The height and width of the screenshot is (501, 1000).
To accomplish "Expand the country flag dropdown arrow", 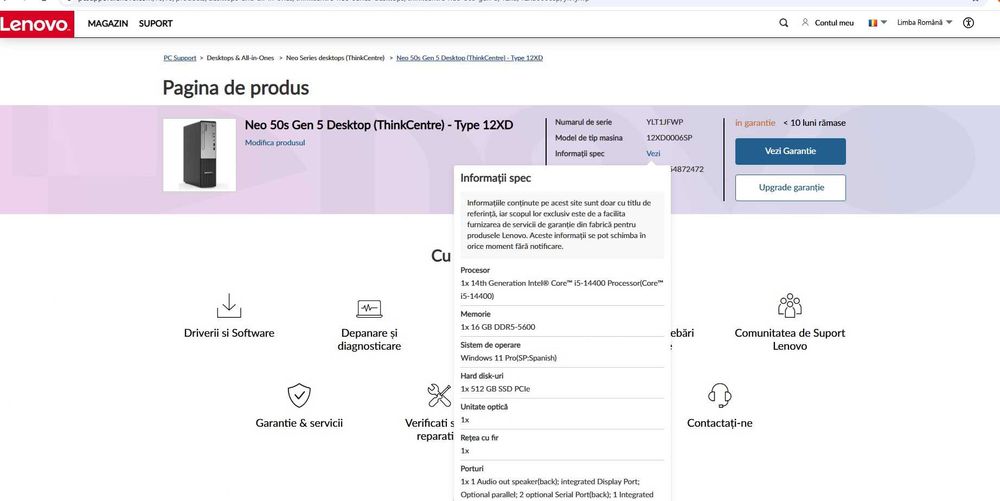I will (x=883, y=23).
